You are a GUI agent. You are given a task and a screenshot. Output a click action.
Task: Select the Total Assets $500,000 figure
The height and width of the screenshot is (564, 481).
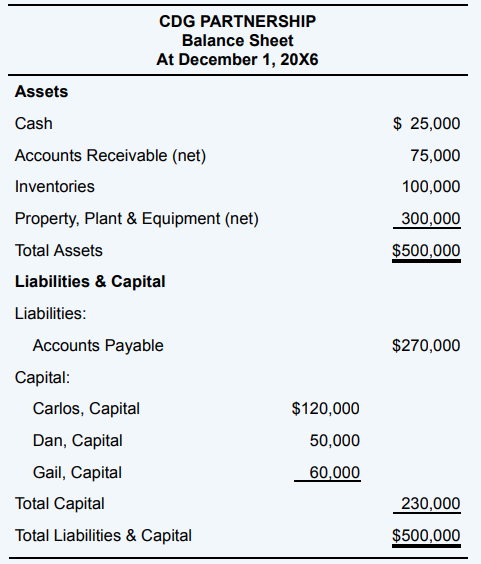click(426, 250)
